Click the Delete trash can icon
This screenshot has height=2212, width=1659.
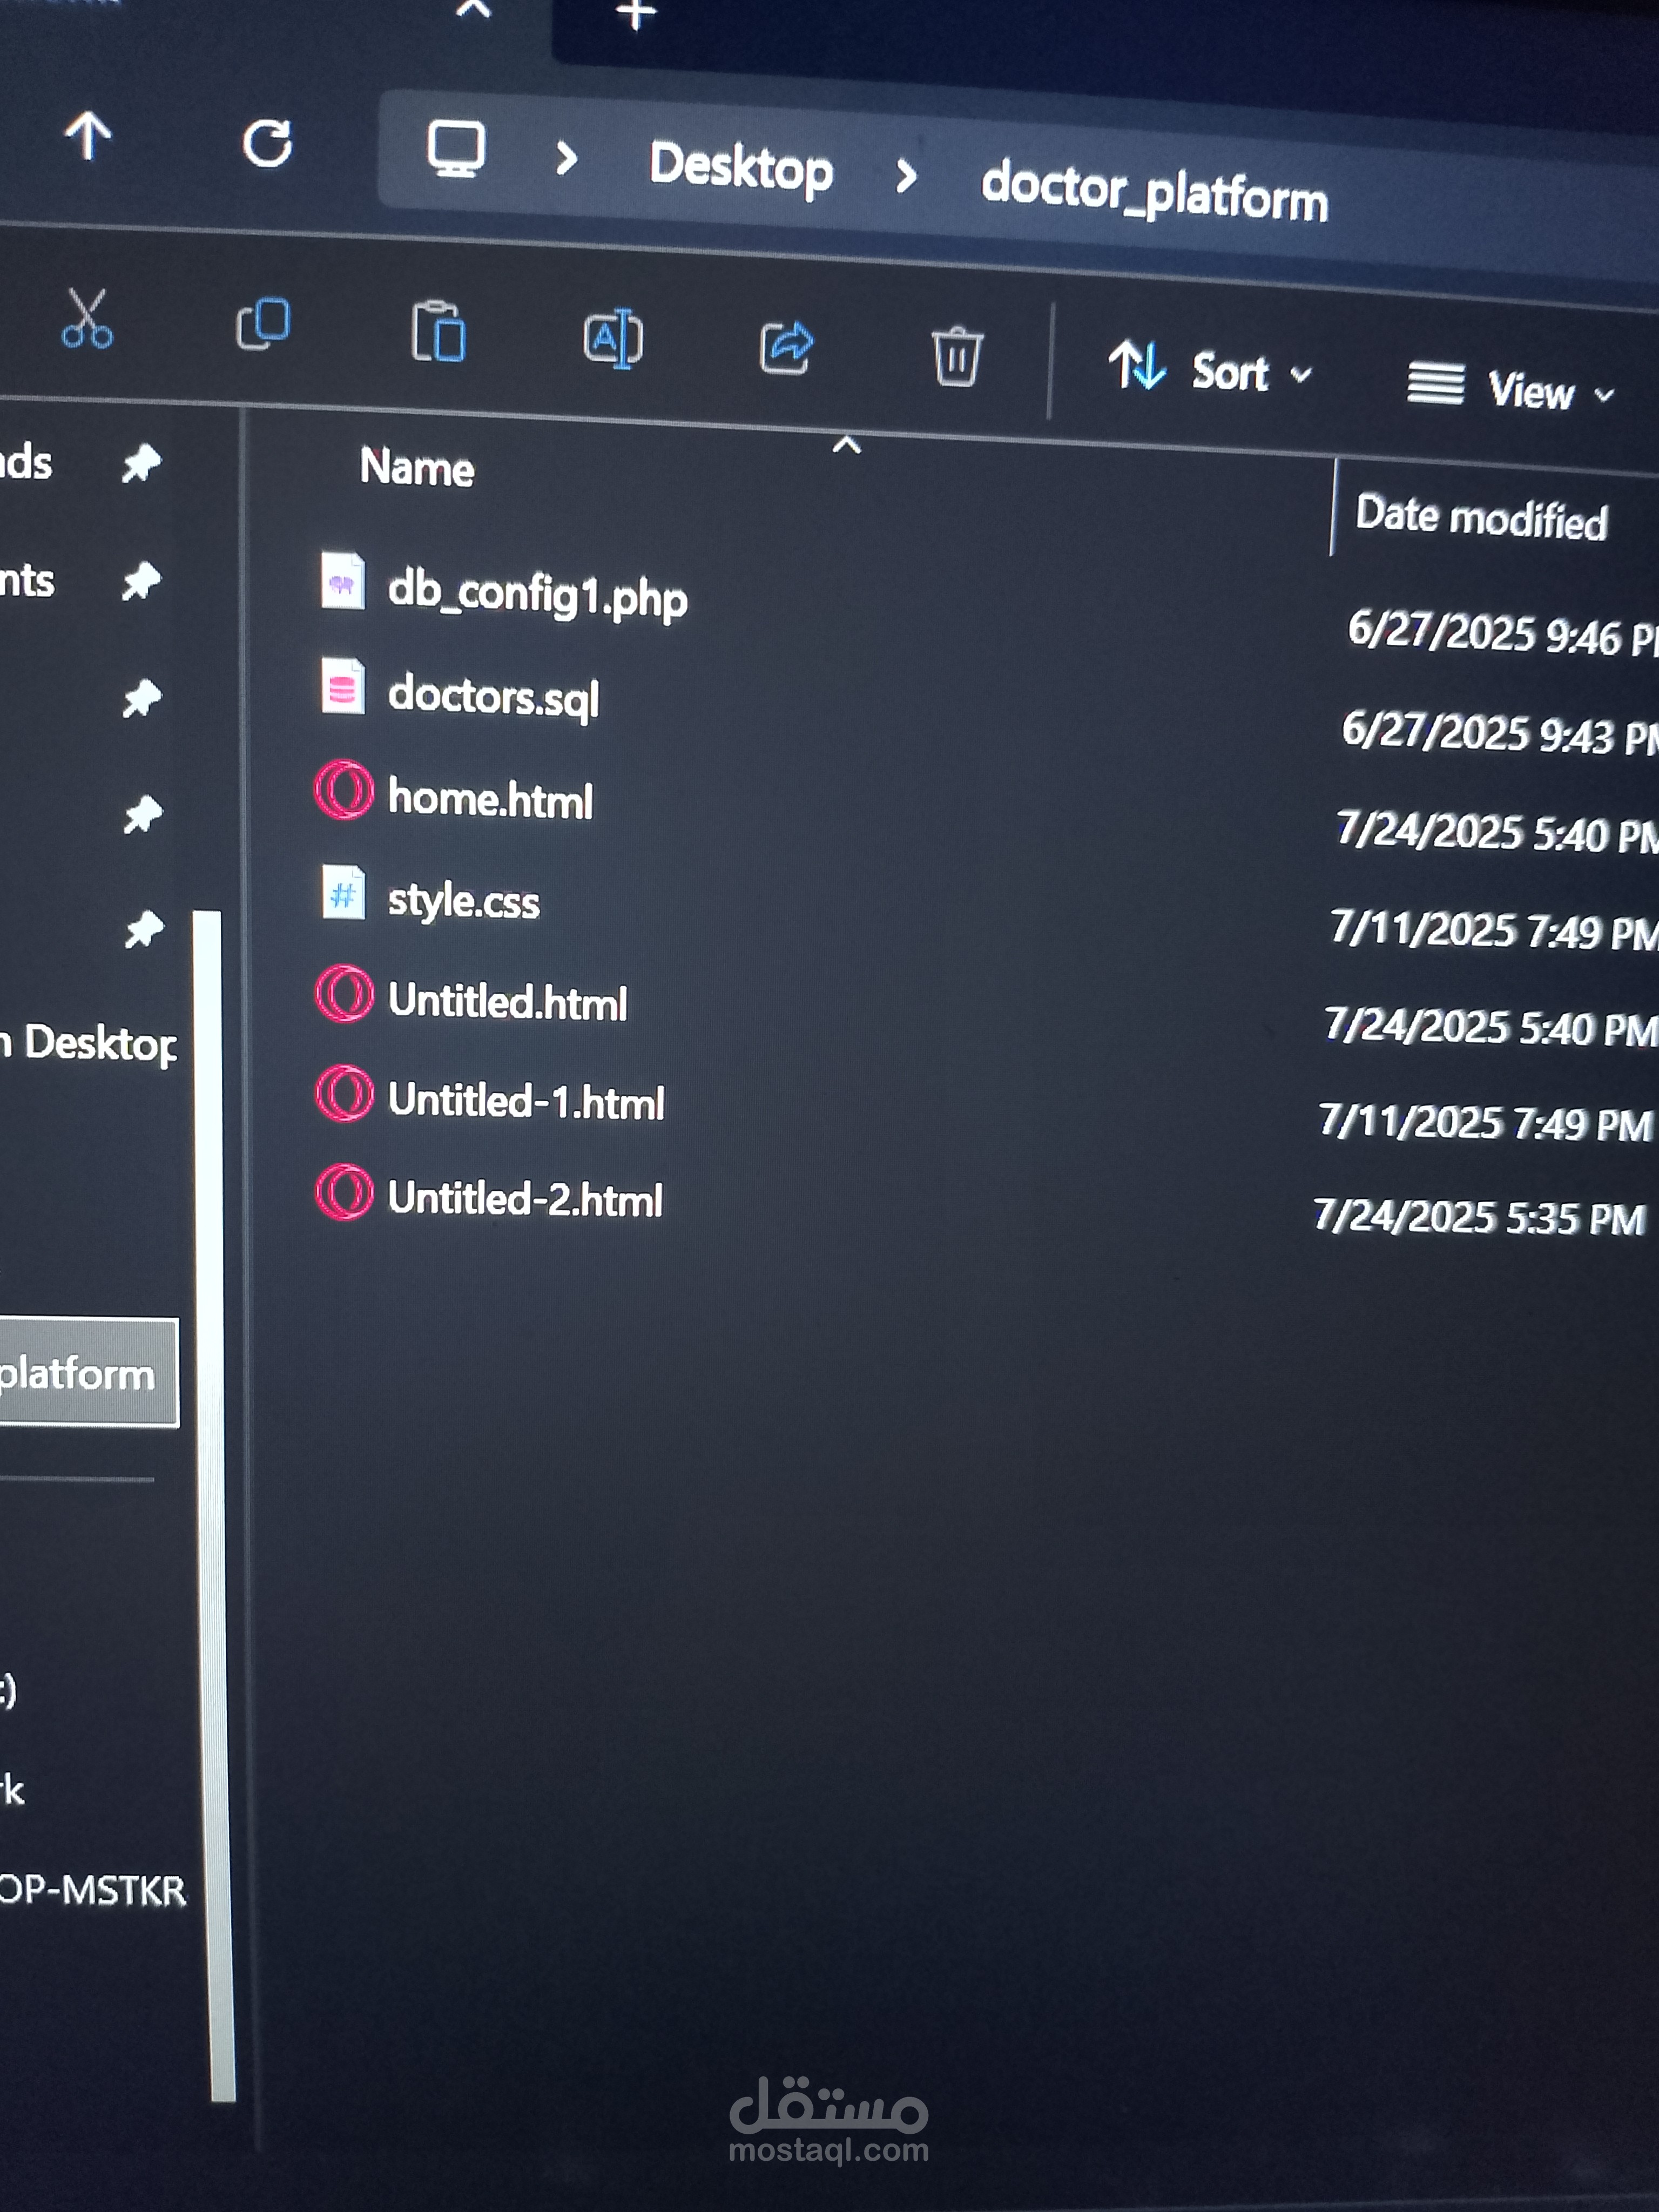click(956, 356)
